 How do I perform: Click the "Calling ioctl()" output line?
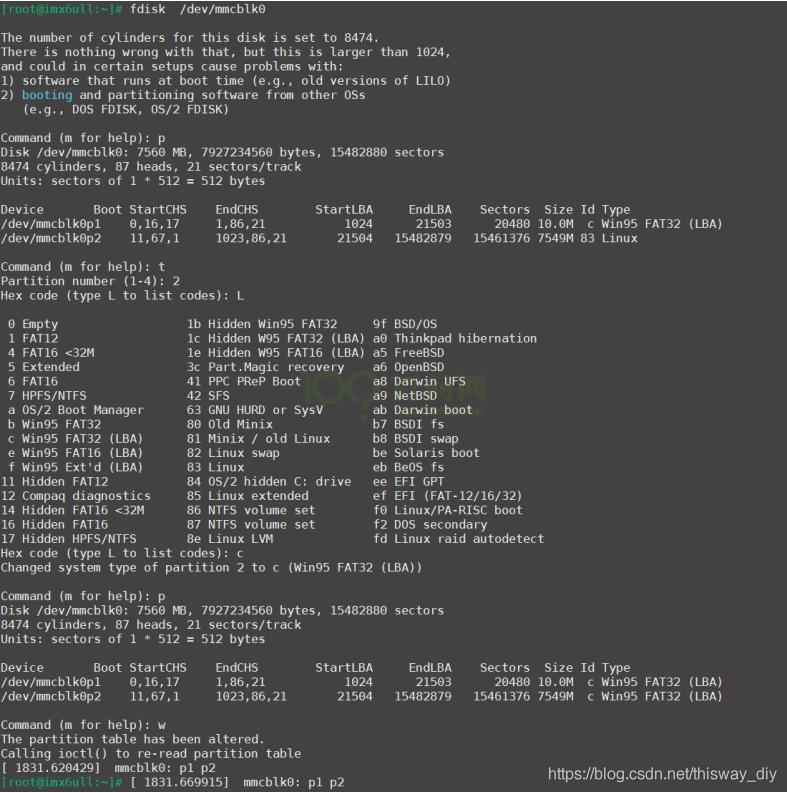click(x=150, y=753)
